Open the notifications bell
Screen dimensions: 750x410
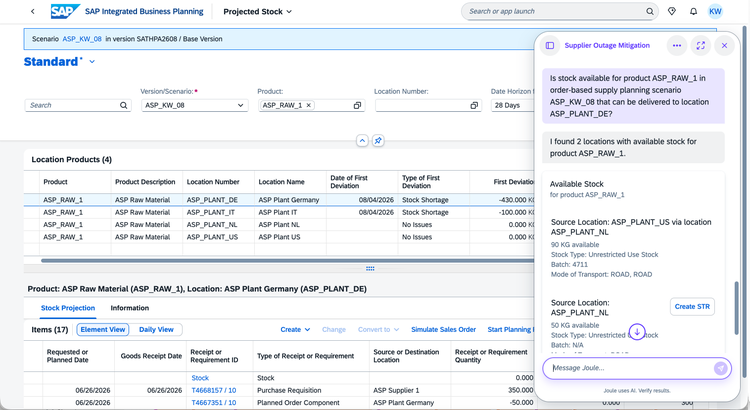(694, 11)
